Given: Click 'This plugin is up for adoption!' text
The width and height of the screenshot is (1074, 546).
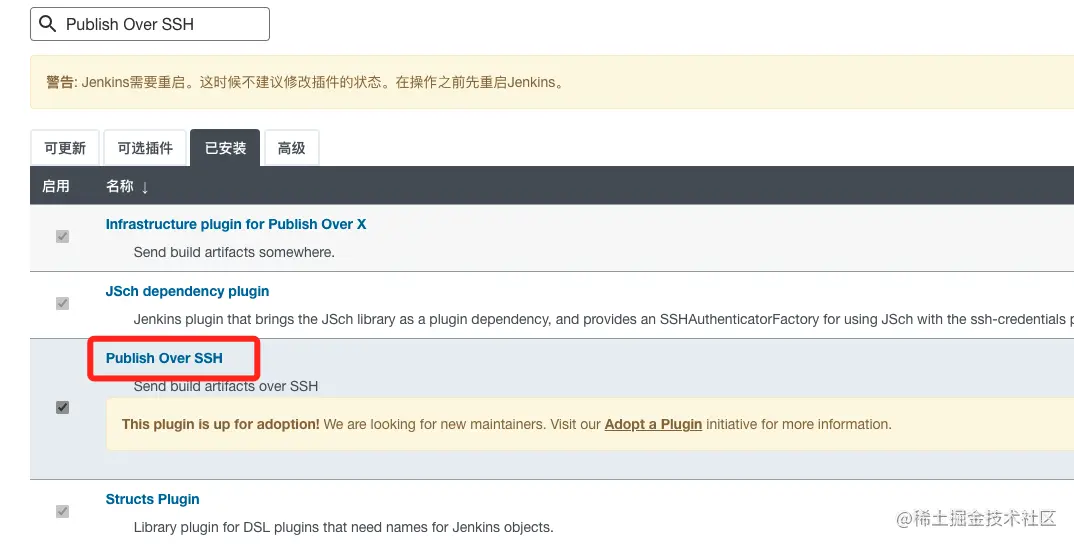Looking at the screenshot, I should [221, 424].
